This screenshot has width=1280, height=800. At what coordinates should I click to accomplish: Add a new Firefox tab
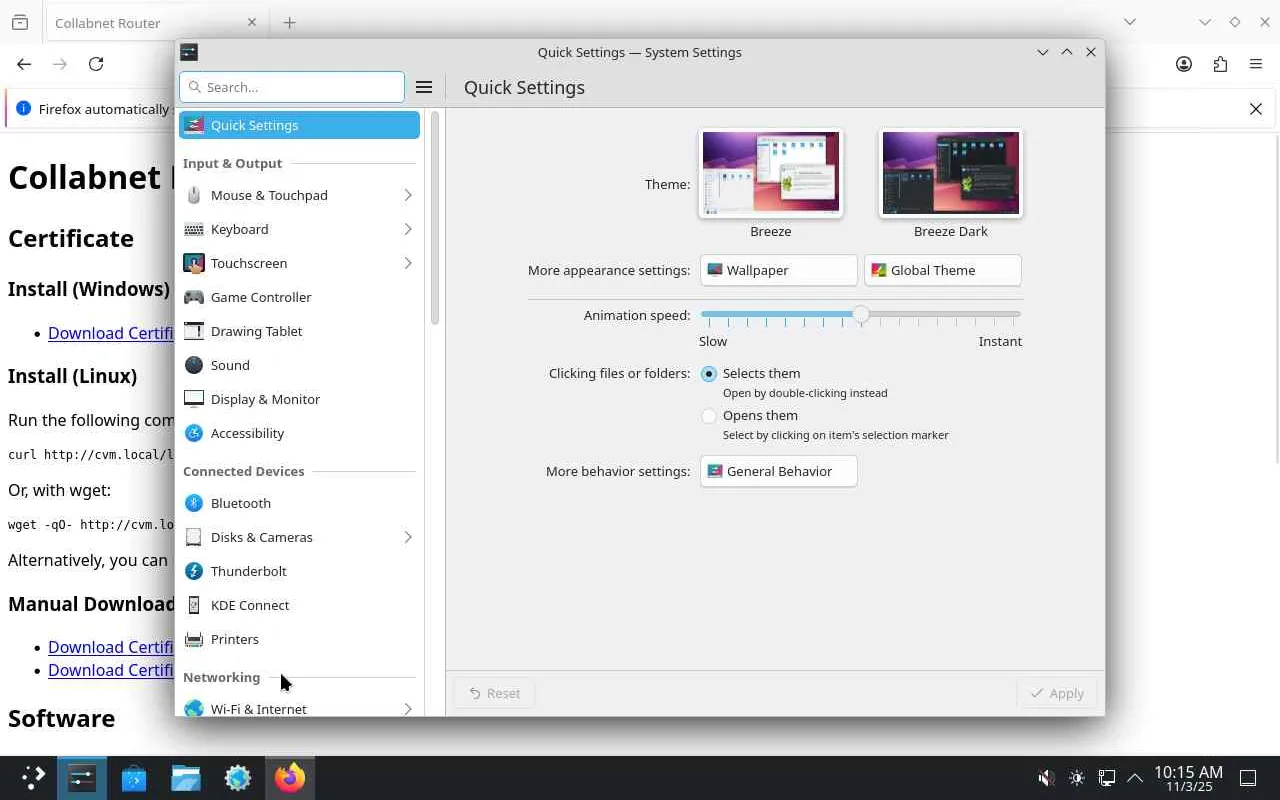pos(289,22)
